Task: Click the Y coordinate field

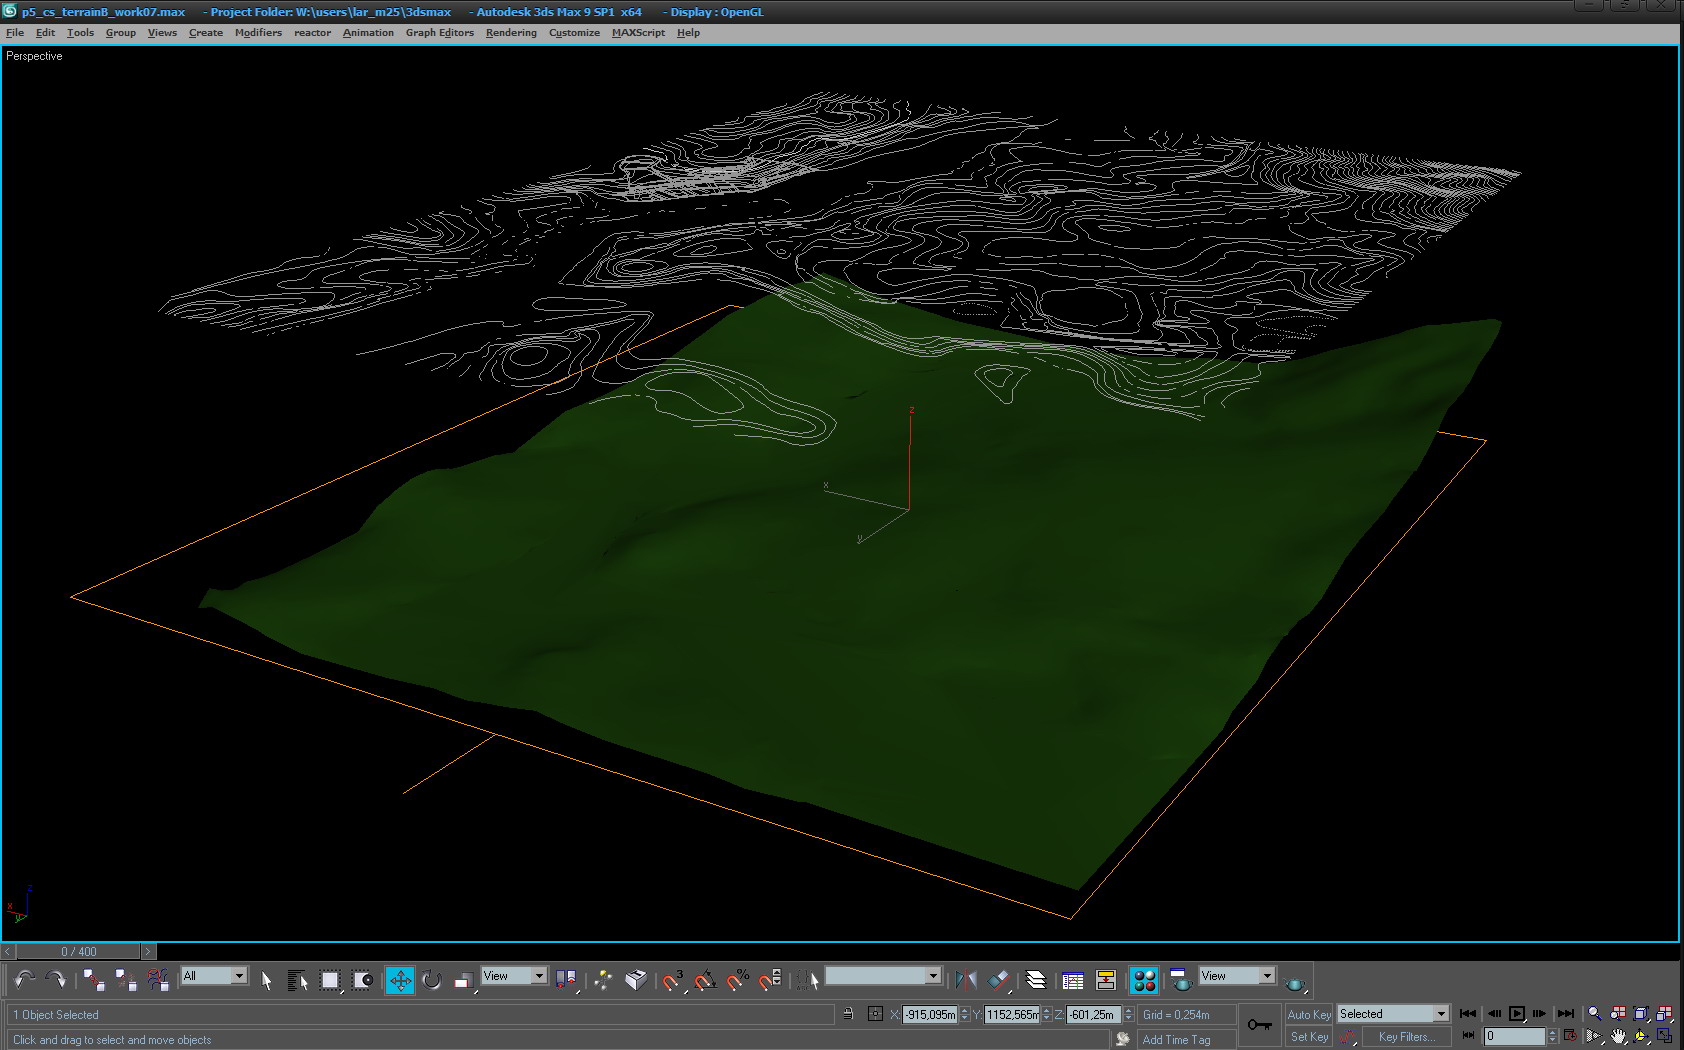Action: pos(1012,1015)
